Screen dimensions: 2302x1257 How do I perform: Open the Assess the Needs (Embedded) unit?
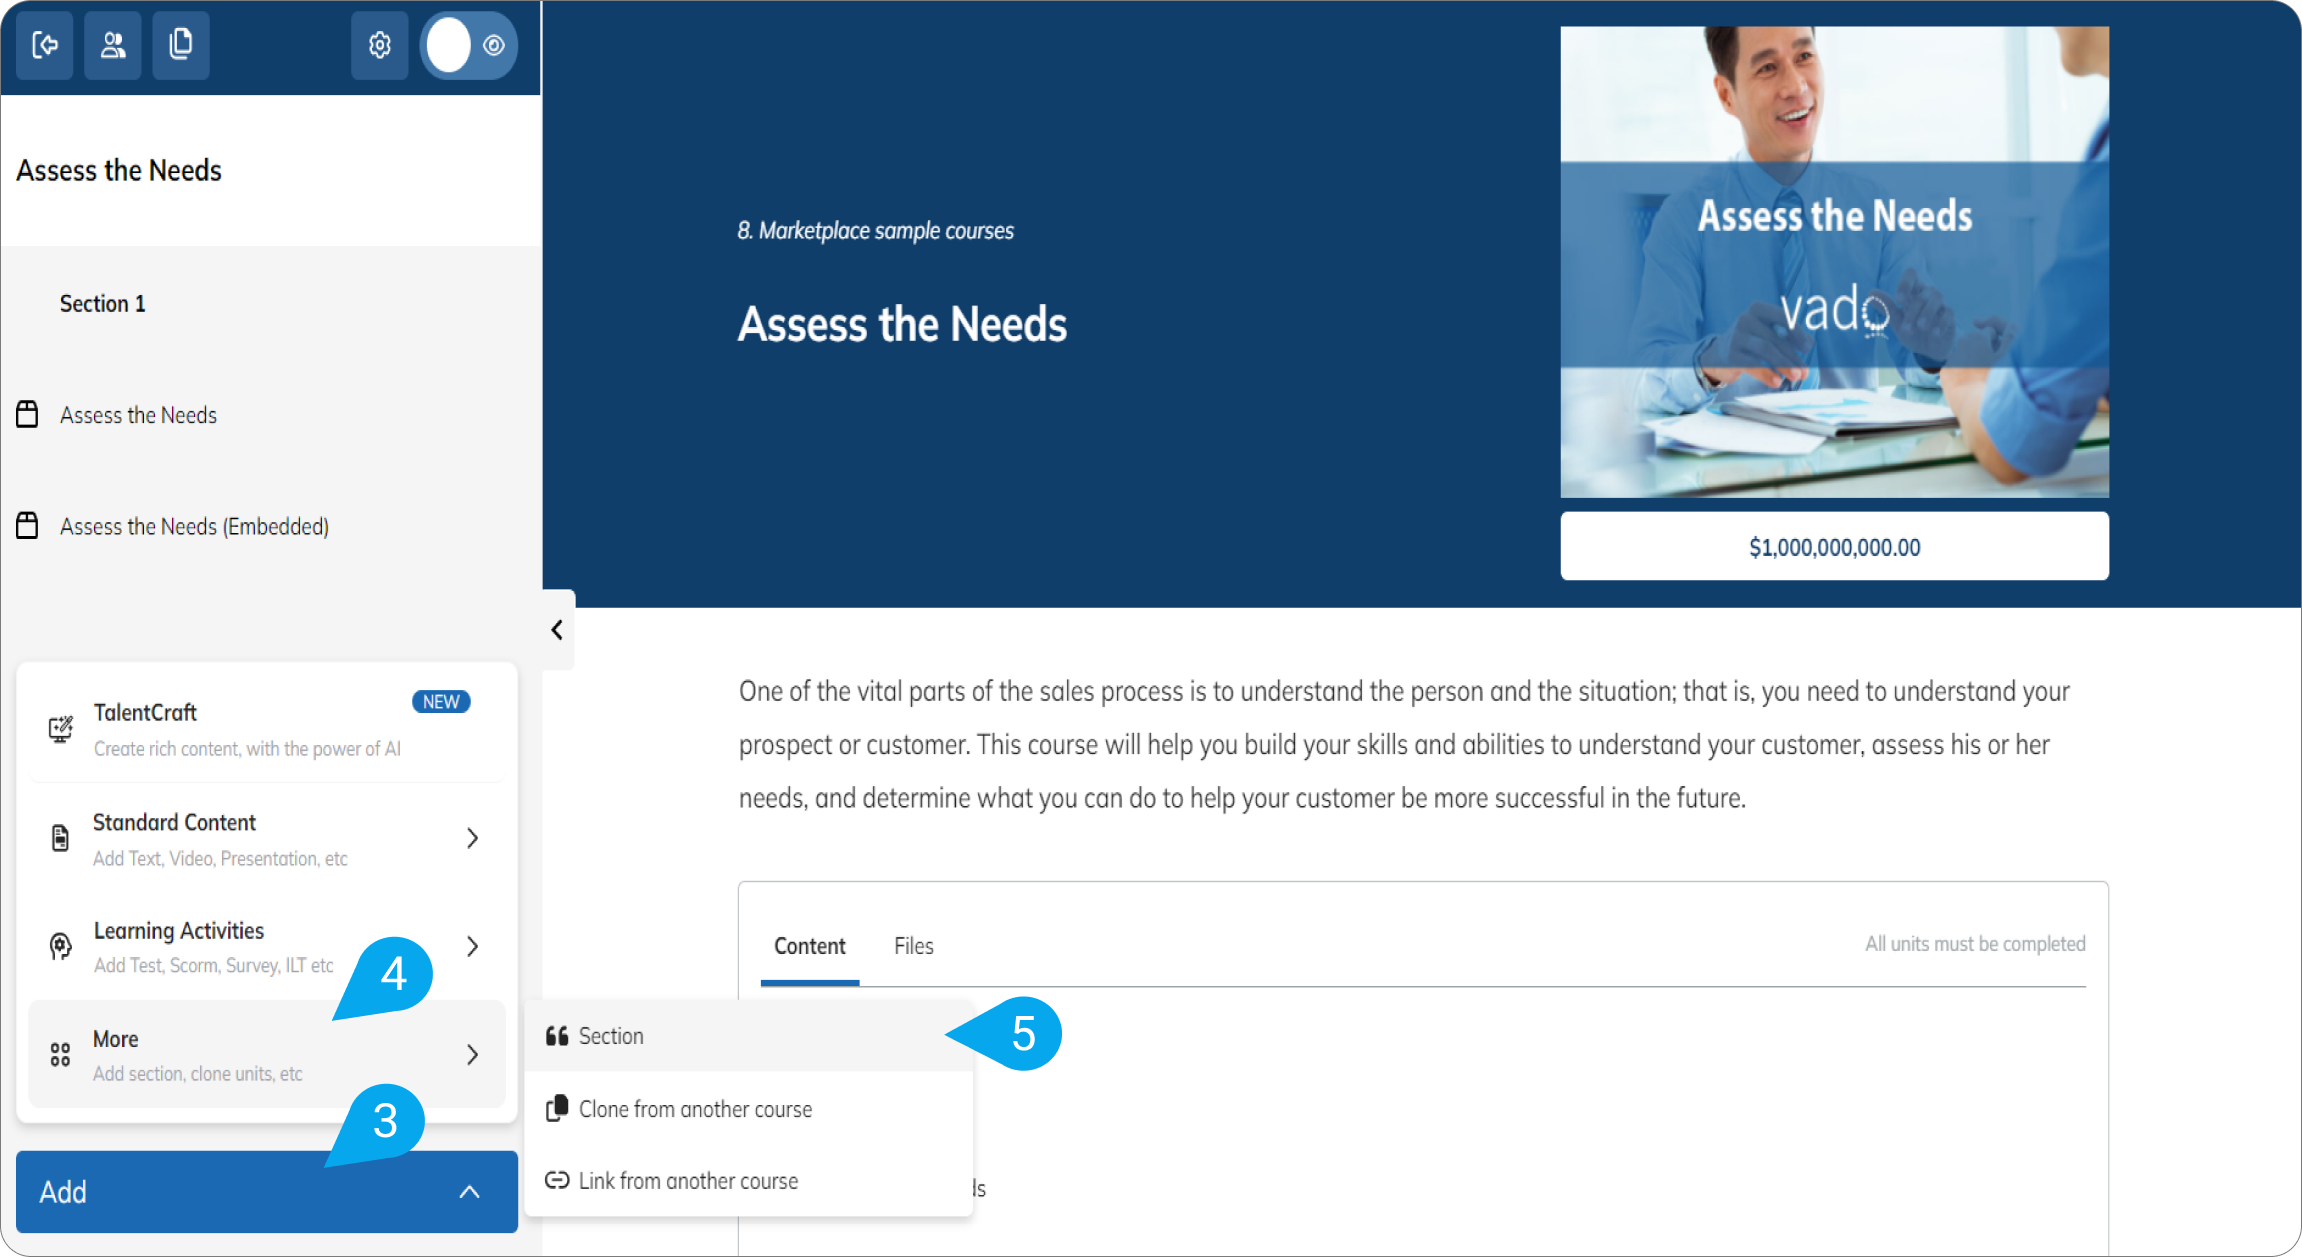coord(195,526)
